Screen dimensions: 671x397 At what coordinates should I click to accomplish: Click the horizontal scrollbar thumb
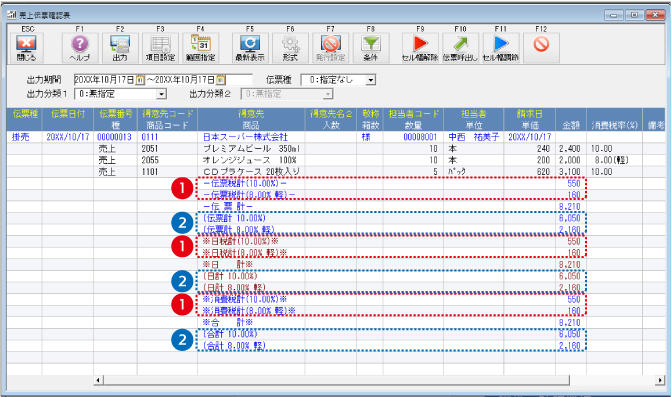tap(336, 380)
